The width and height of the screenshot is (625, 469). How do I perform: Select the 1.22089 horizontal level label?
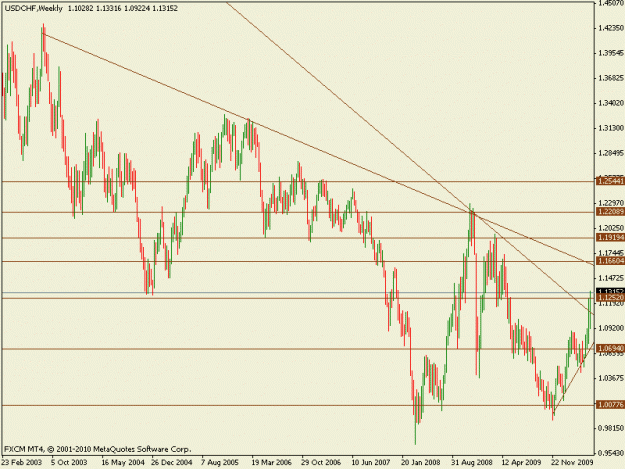(610, 212)
